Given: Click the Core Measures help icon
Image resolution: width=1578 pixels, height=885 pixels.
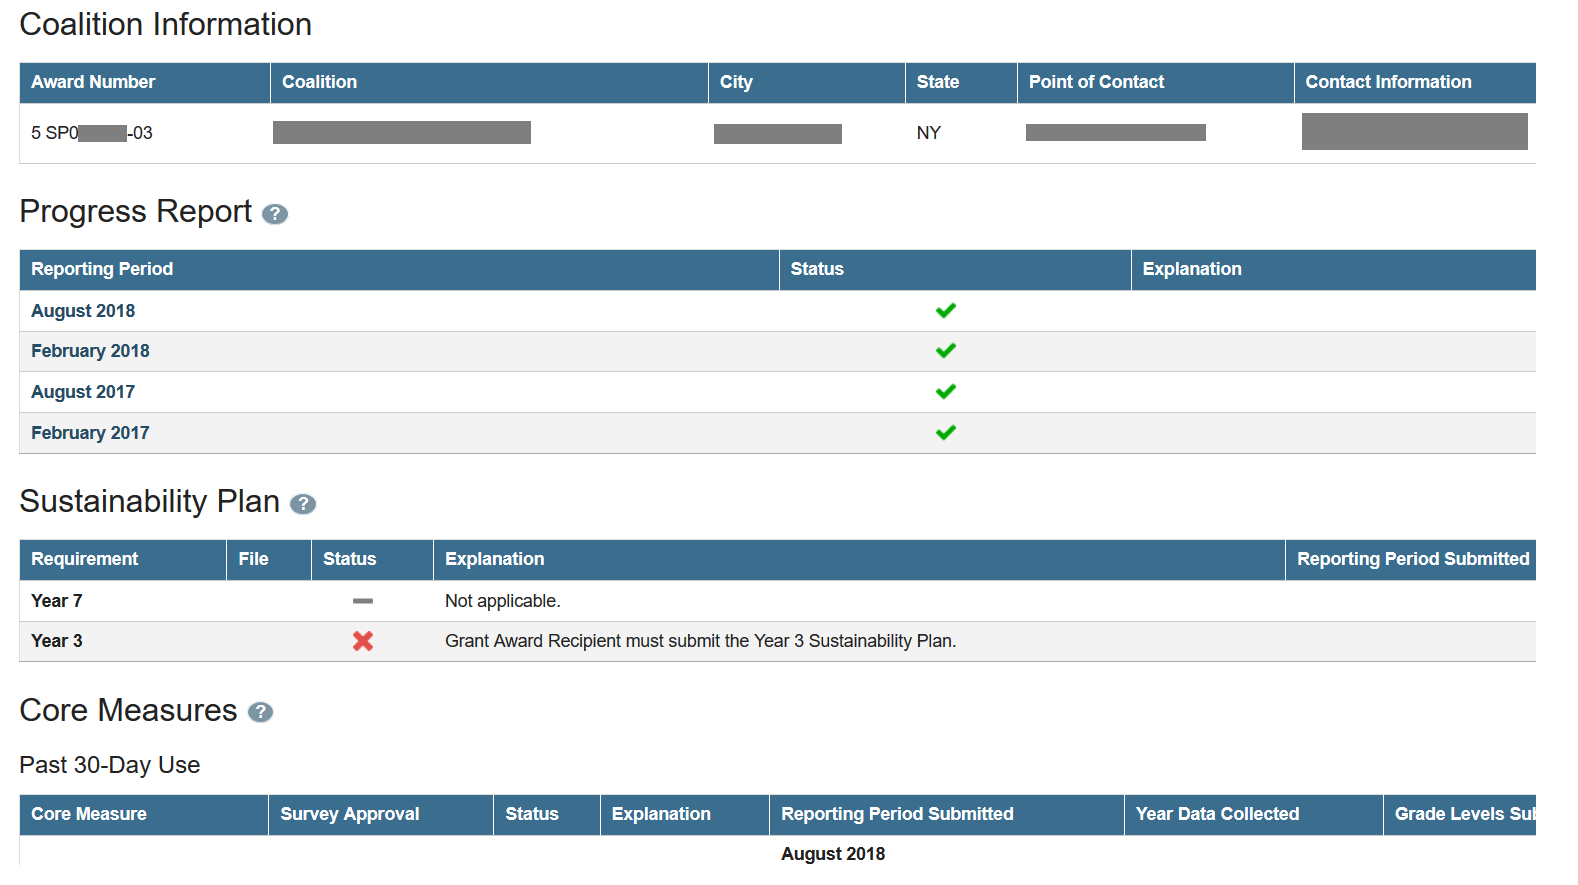Looking at the screenshot, I should (x=260, y=712).
